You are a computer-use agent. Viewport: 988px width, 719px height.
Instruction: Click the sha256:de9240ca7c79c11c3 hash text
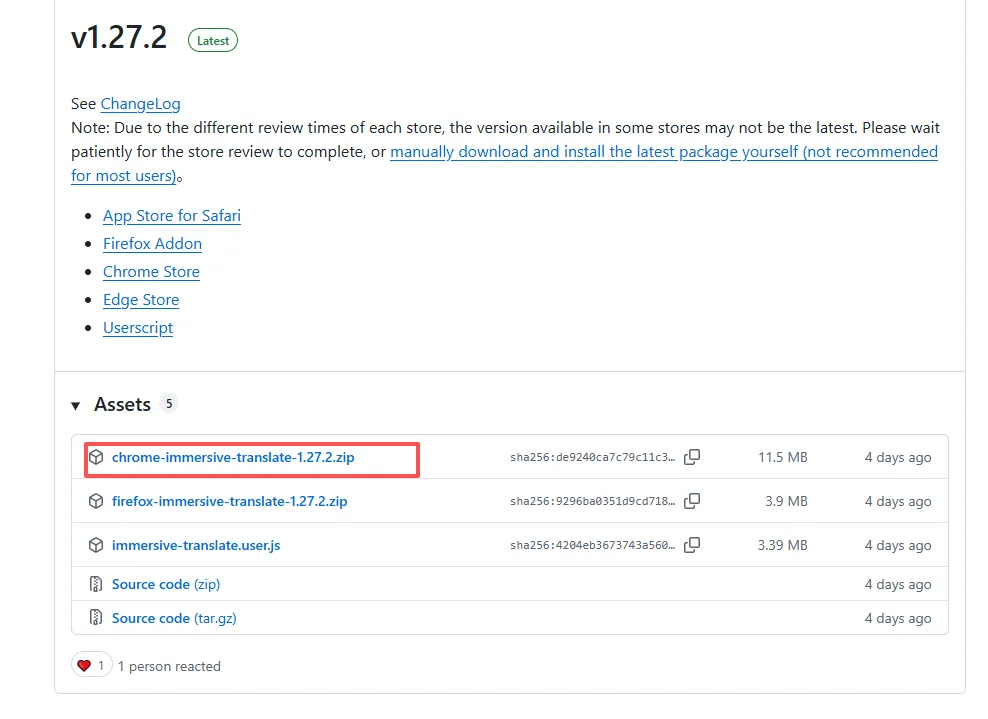coord(592,457)
